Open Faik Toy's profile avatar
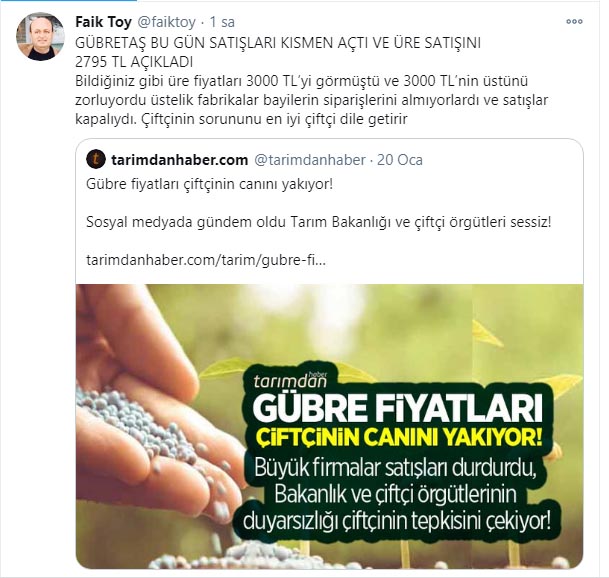The width and height of the screenshot is (609, 578). click(40, 37)
